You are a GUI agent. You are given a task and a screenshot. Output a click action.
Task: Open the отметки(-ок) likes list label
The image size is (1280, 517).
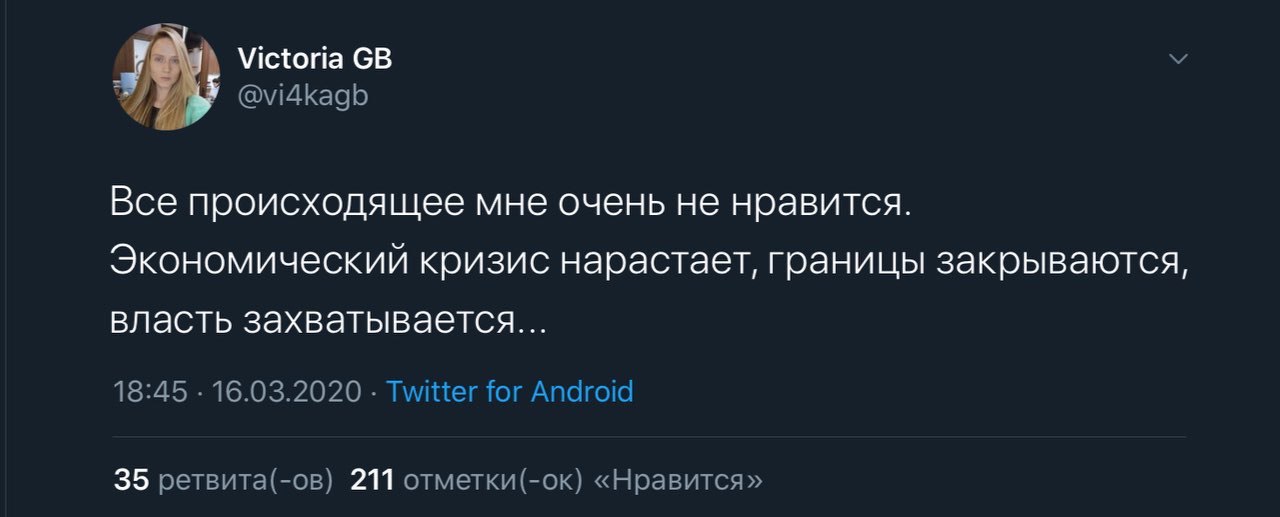492,480
